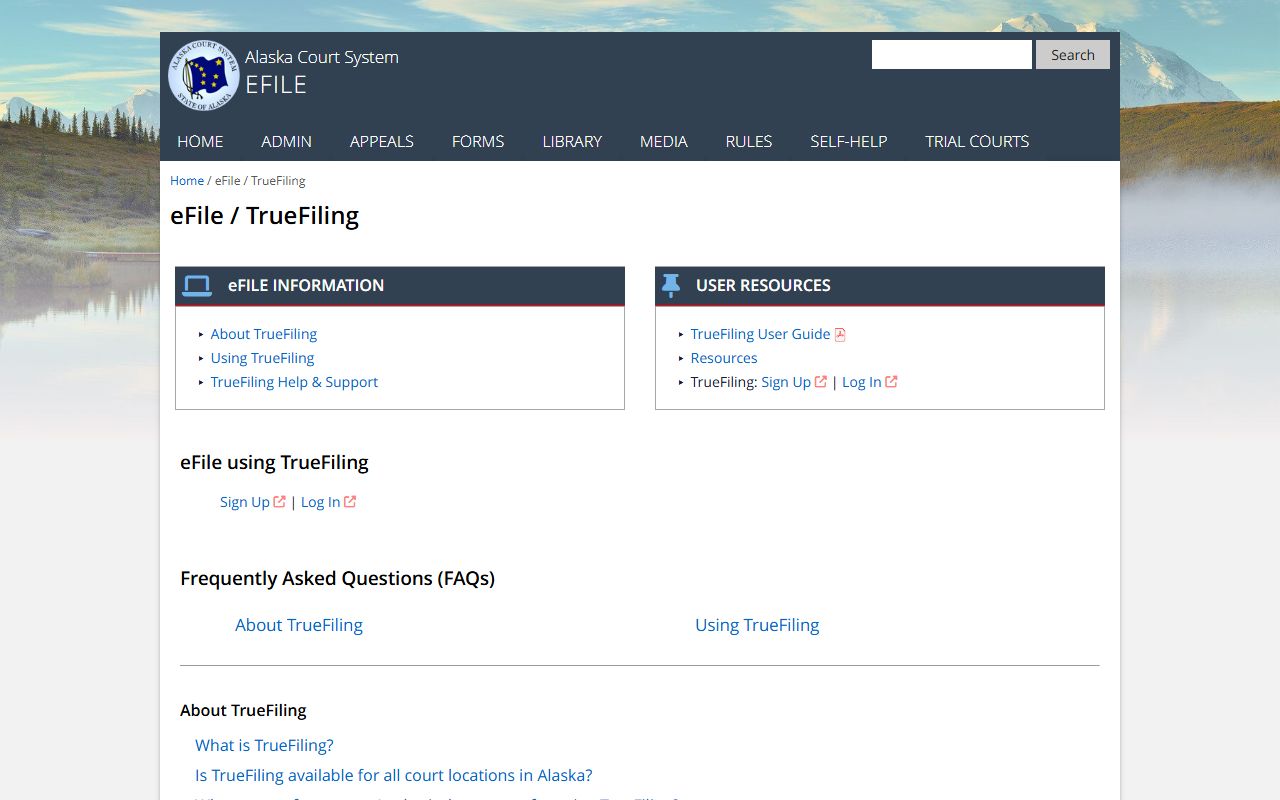Open the FORMS menu
Screen dimensions: 1280x800
tap(478, 141)
